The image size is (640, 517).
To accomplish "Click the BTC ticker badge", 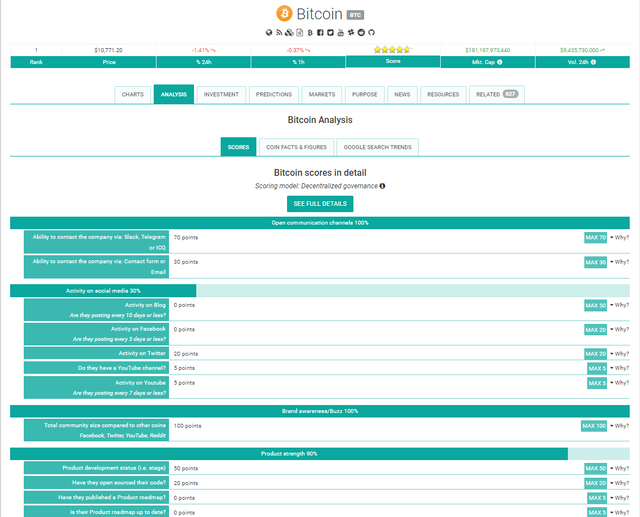I will 355,15.
